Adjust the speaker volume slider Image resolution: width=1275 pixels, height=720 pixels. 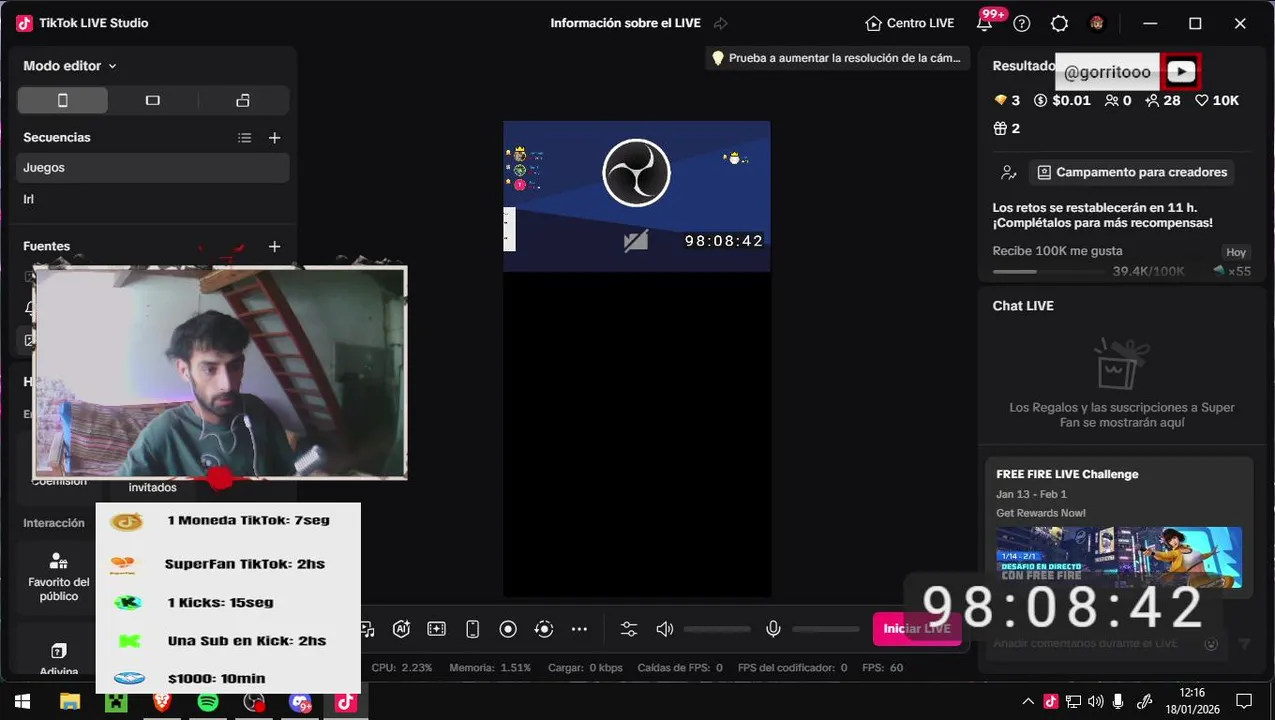point(717,629)
